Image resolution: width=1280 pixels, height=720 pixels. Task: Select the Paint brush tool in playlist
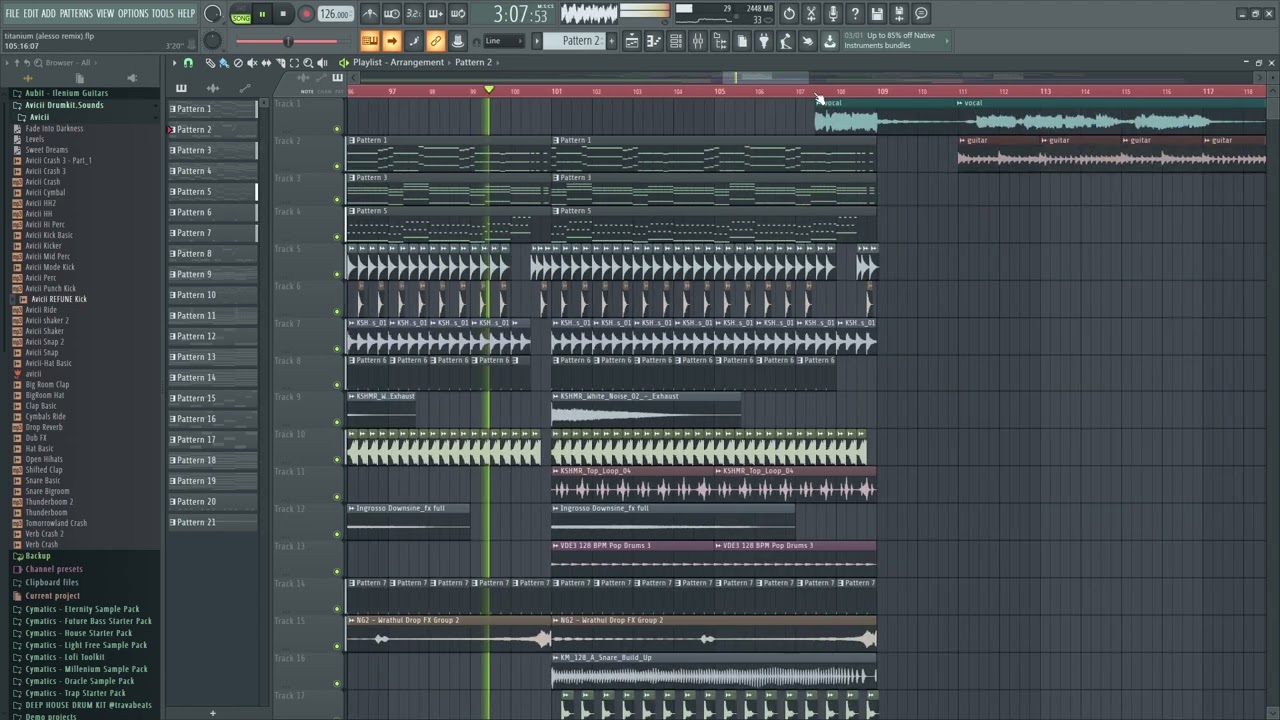click(x=224, y=63)
